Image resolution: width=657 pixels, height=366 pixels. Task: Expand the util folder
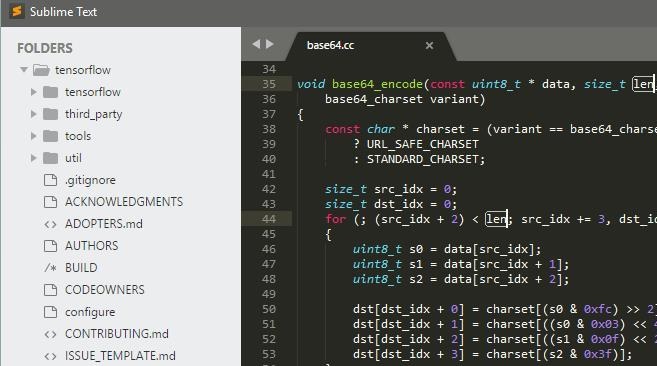(x=34, y=158)
